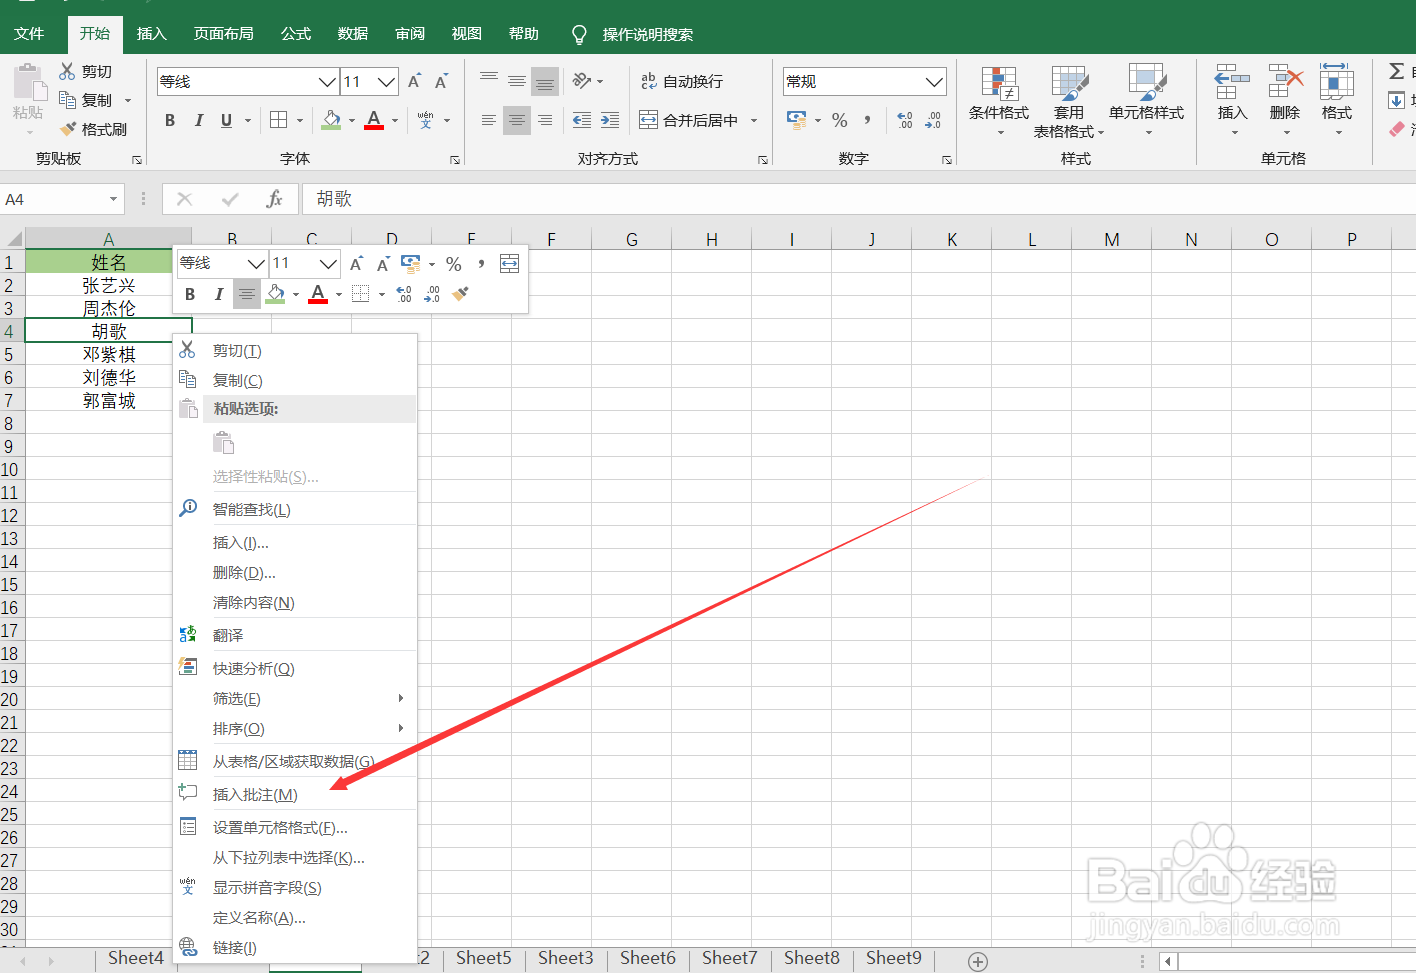Screen dimensions: 1416x973
Task: Expand Merge & Center (合并后居中) options arrow
Action: (x=754, y=120)
